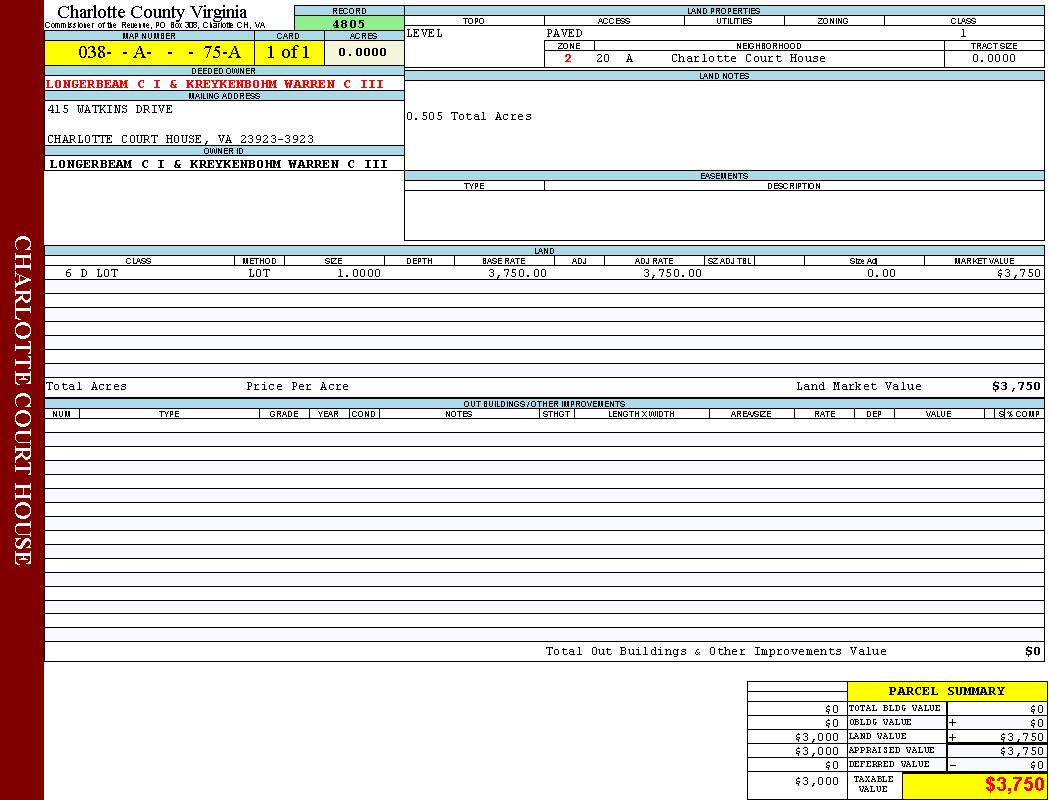Click the yellow Parcel Summary header
Viewport: 1050px width, 800px height.
click(x=946, y=691)
